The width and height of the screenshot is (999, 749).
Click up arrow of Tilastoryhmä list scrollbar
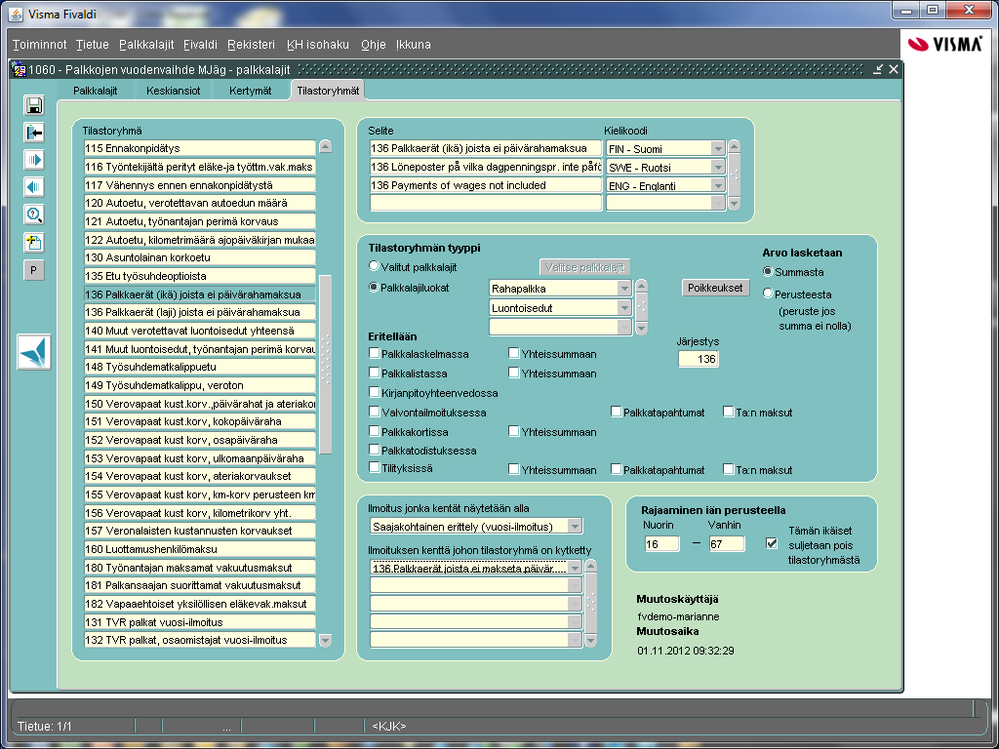pos(326,146)
